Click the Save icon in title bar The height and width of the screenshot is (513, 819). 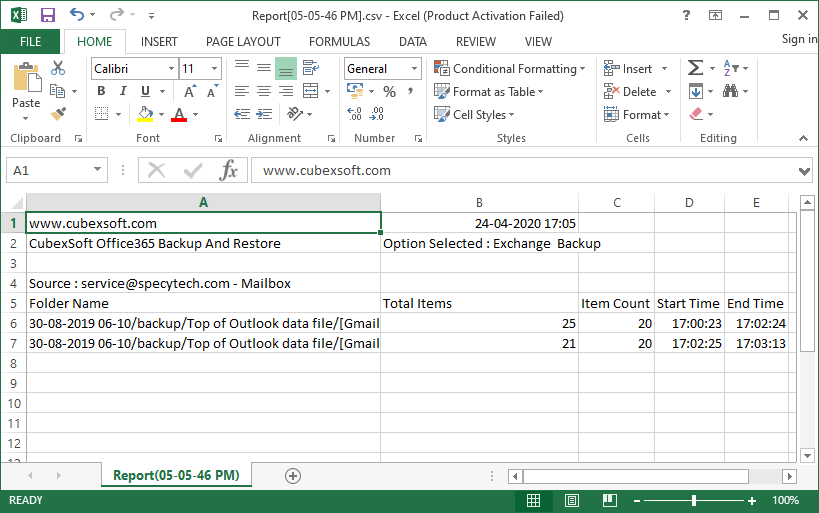pos(47,15)
